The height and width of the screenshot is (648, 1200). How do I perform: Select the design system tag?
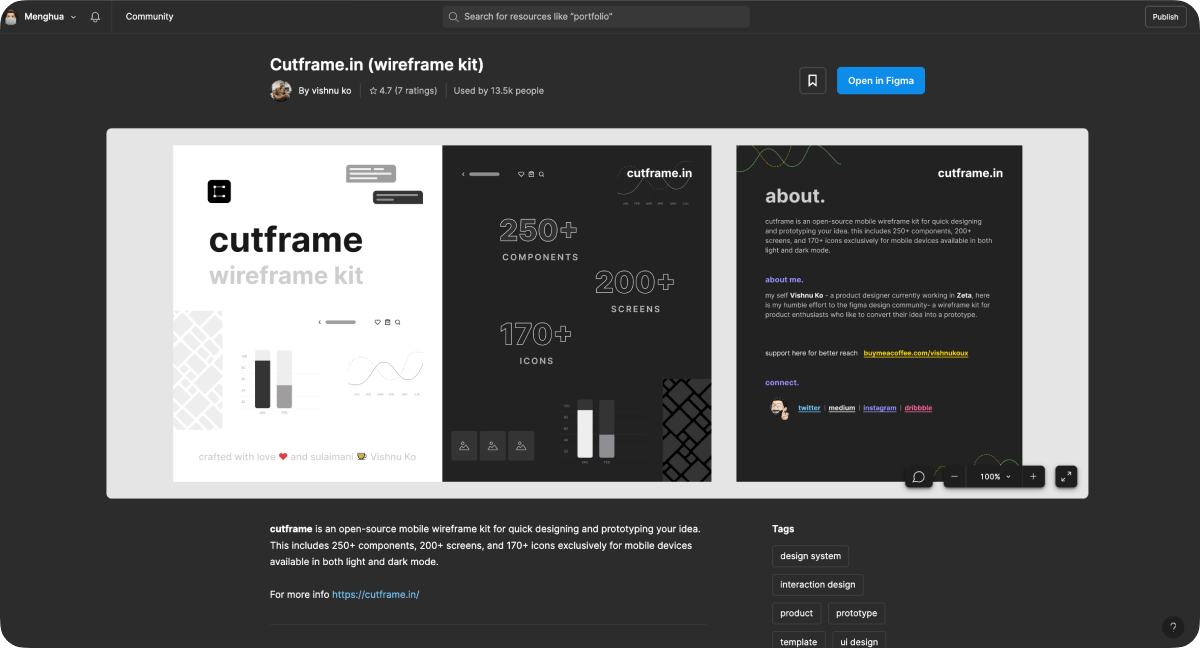click(810, 556)
